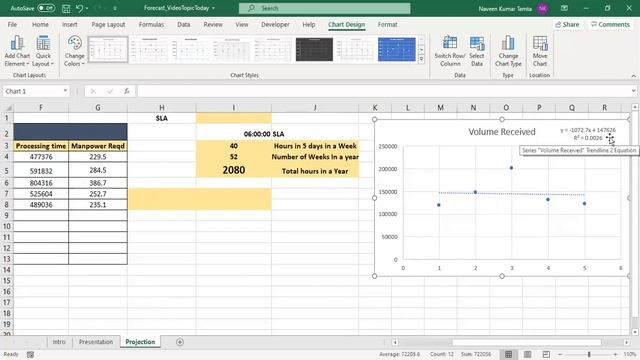Switch to the Formulas tab
The image size is (640, 360).
[151, 24]
